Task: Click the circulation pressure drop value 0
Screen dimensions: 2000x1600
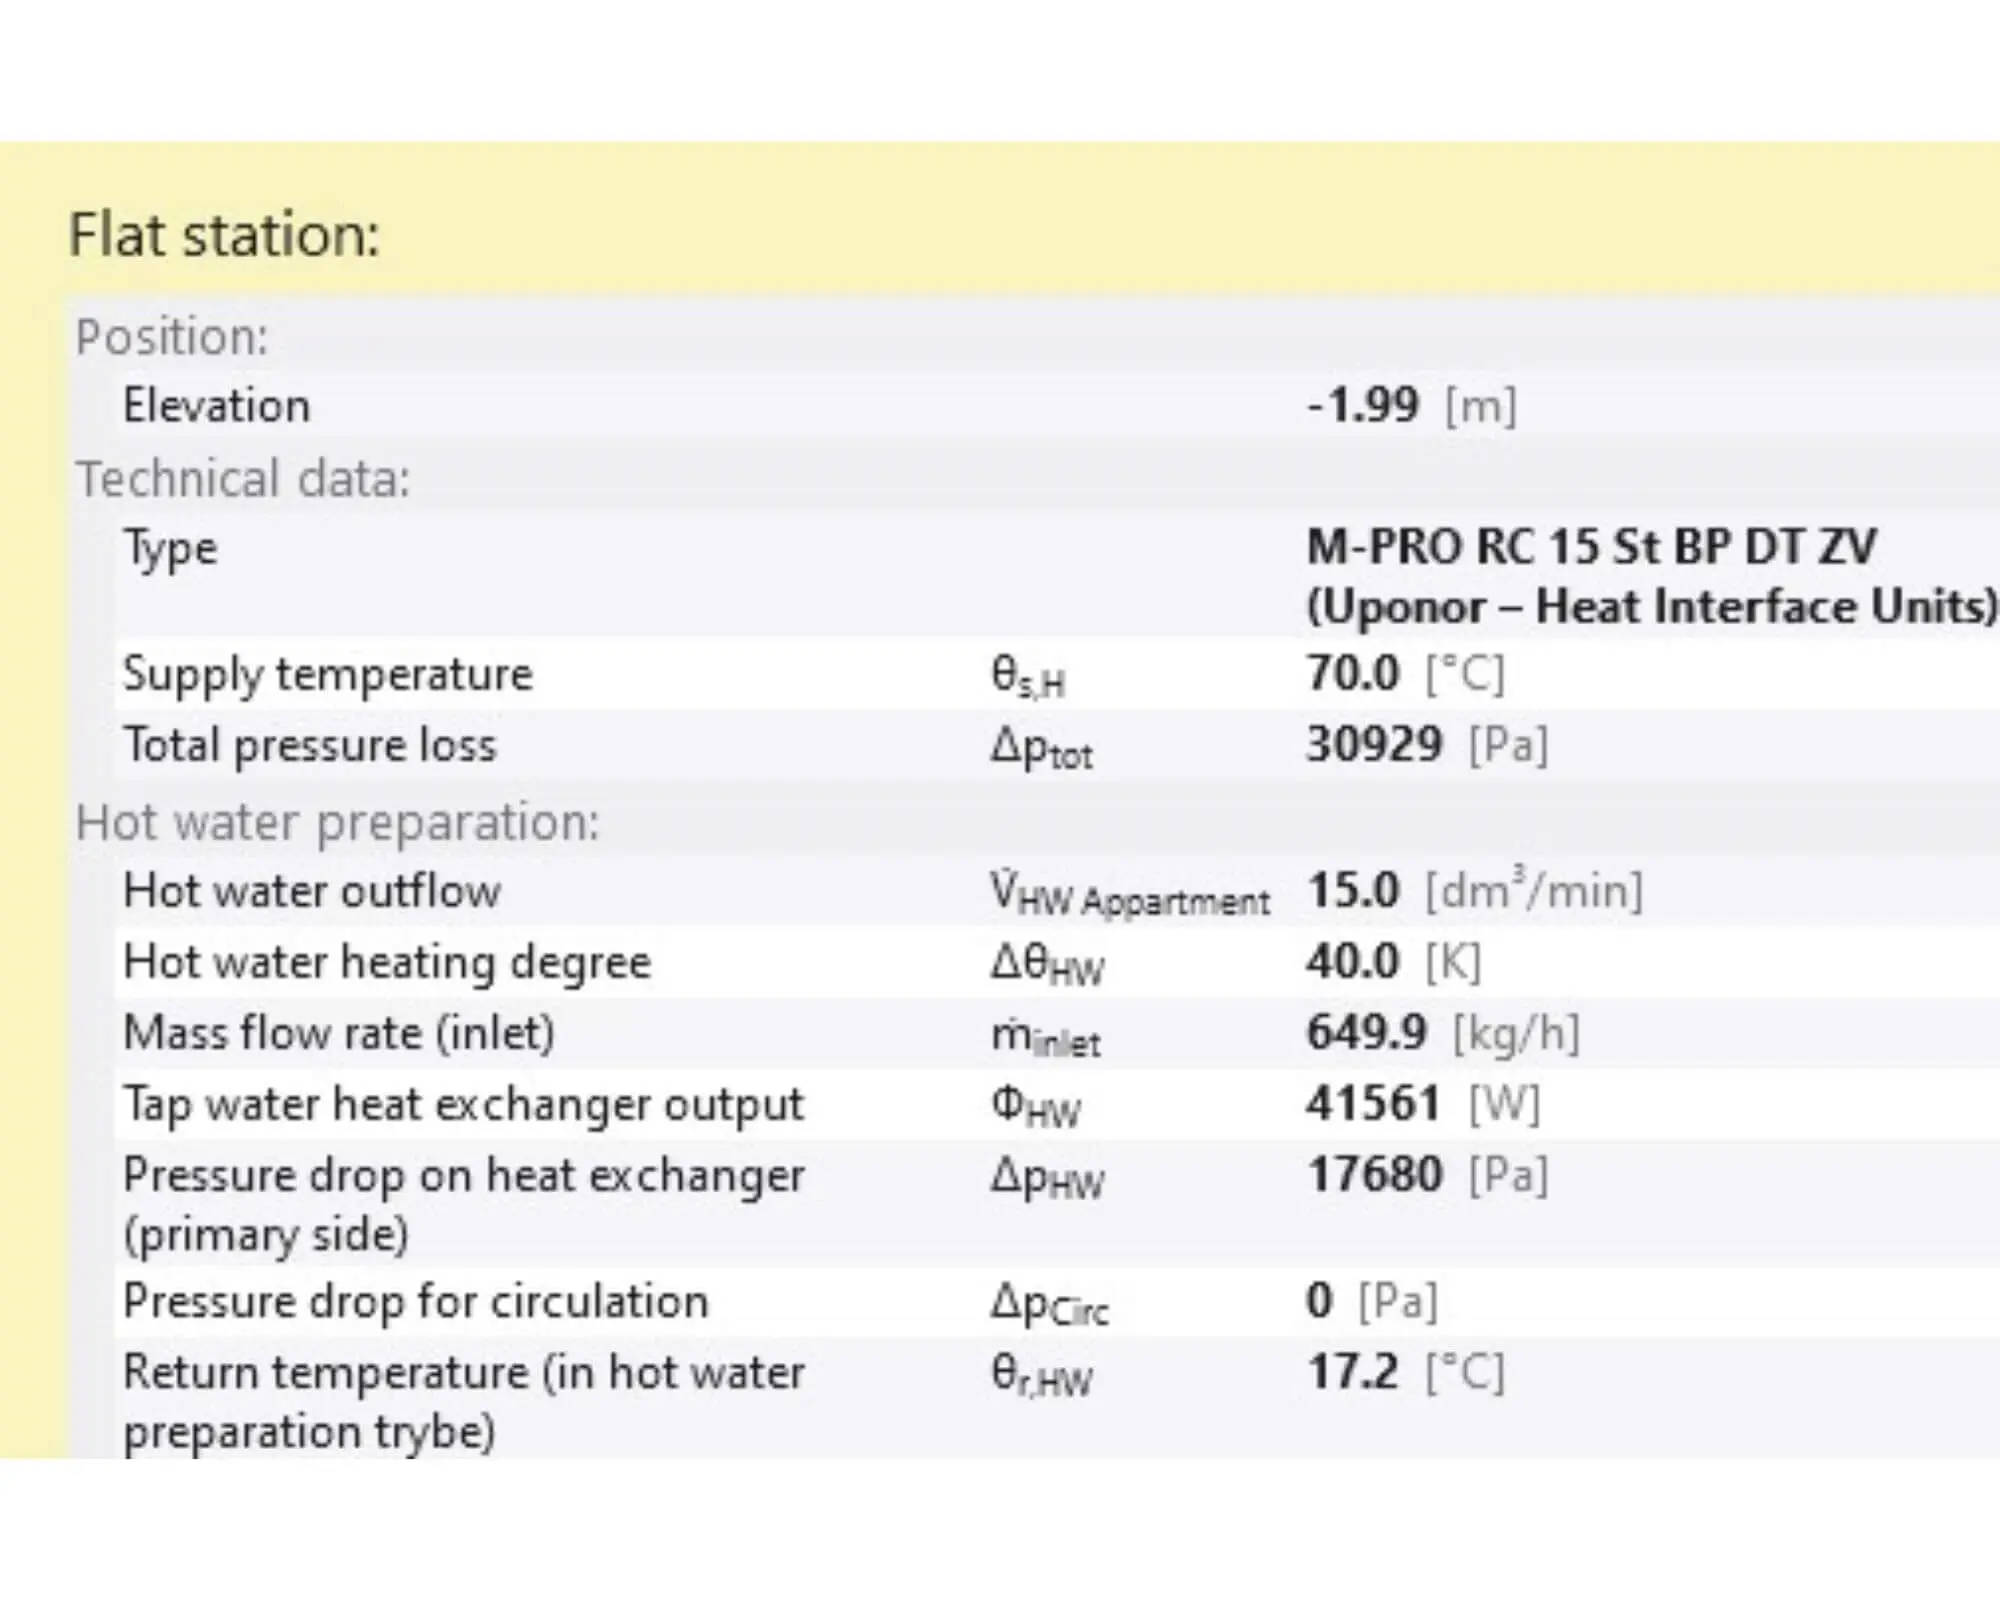Action: pos(1319,1301)
